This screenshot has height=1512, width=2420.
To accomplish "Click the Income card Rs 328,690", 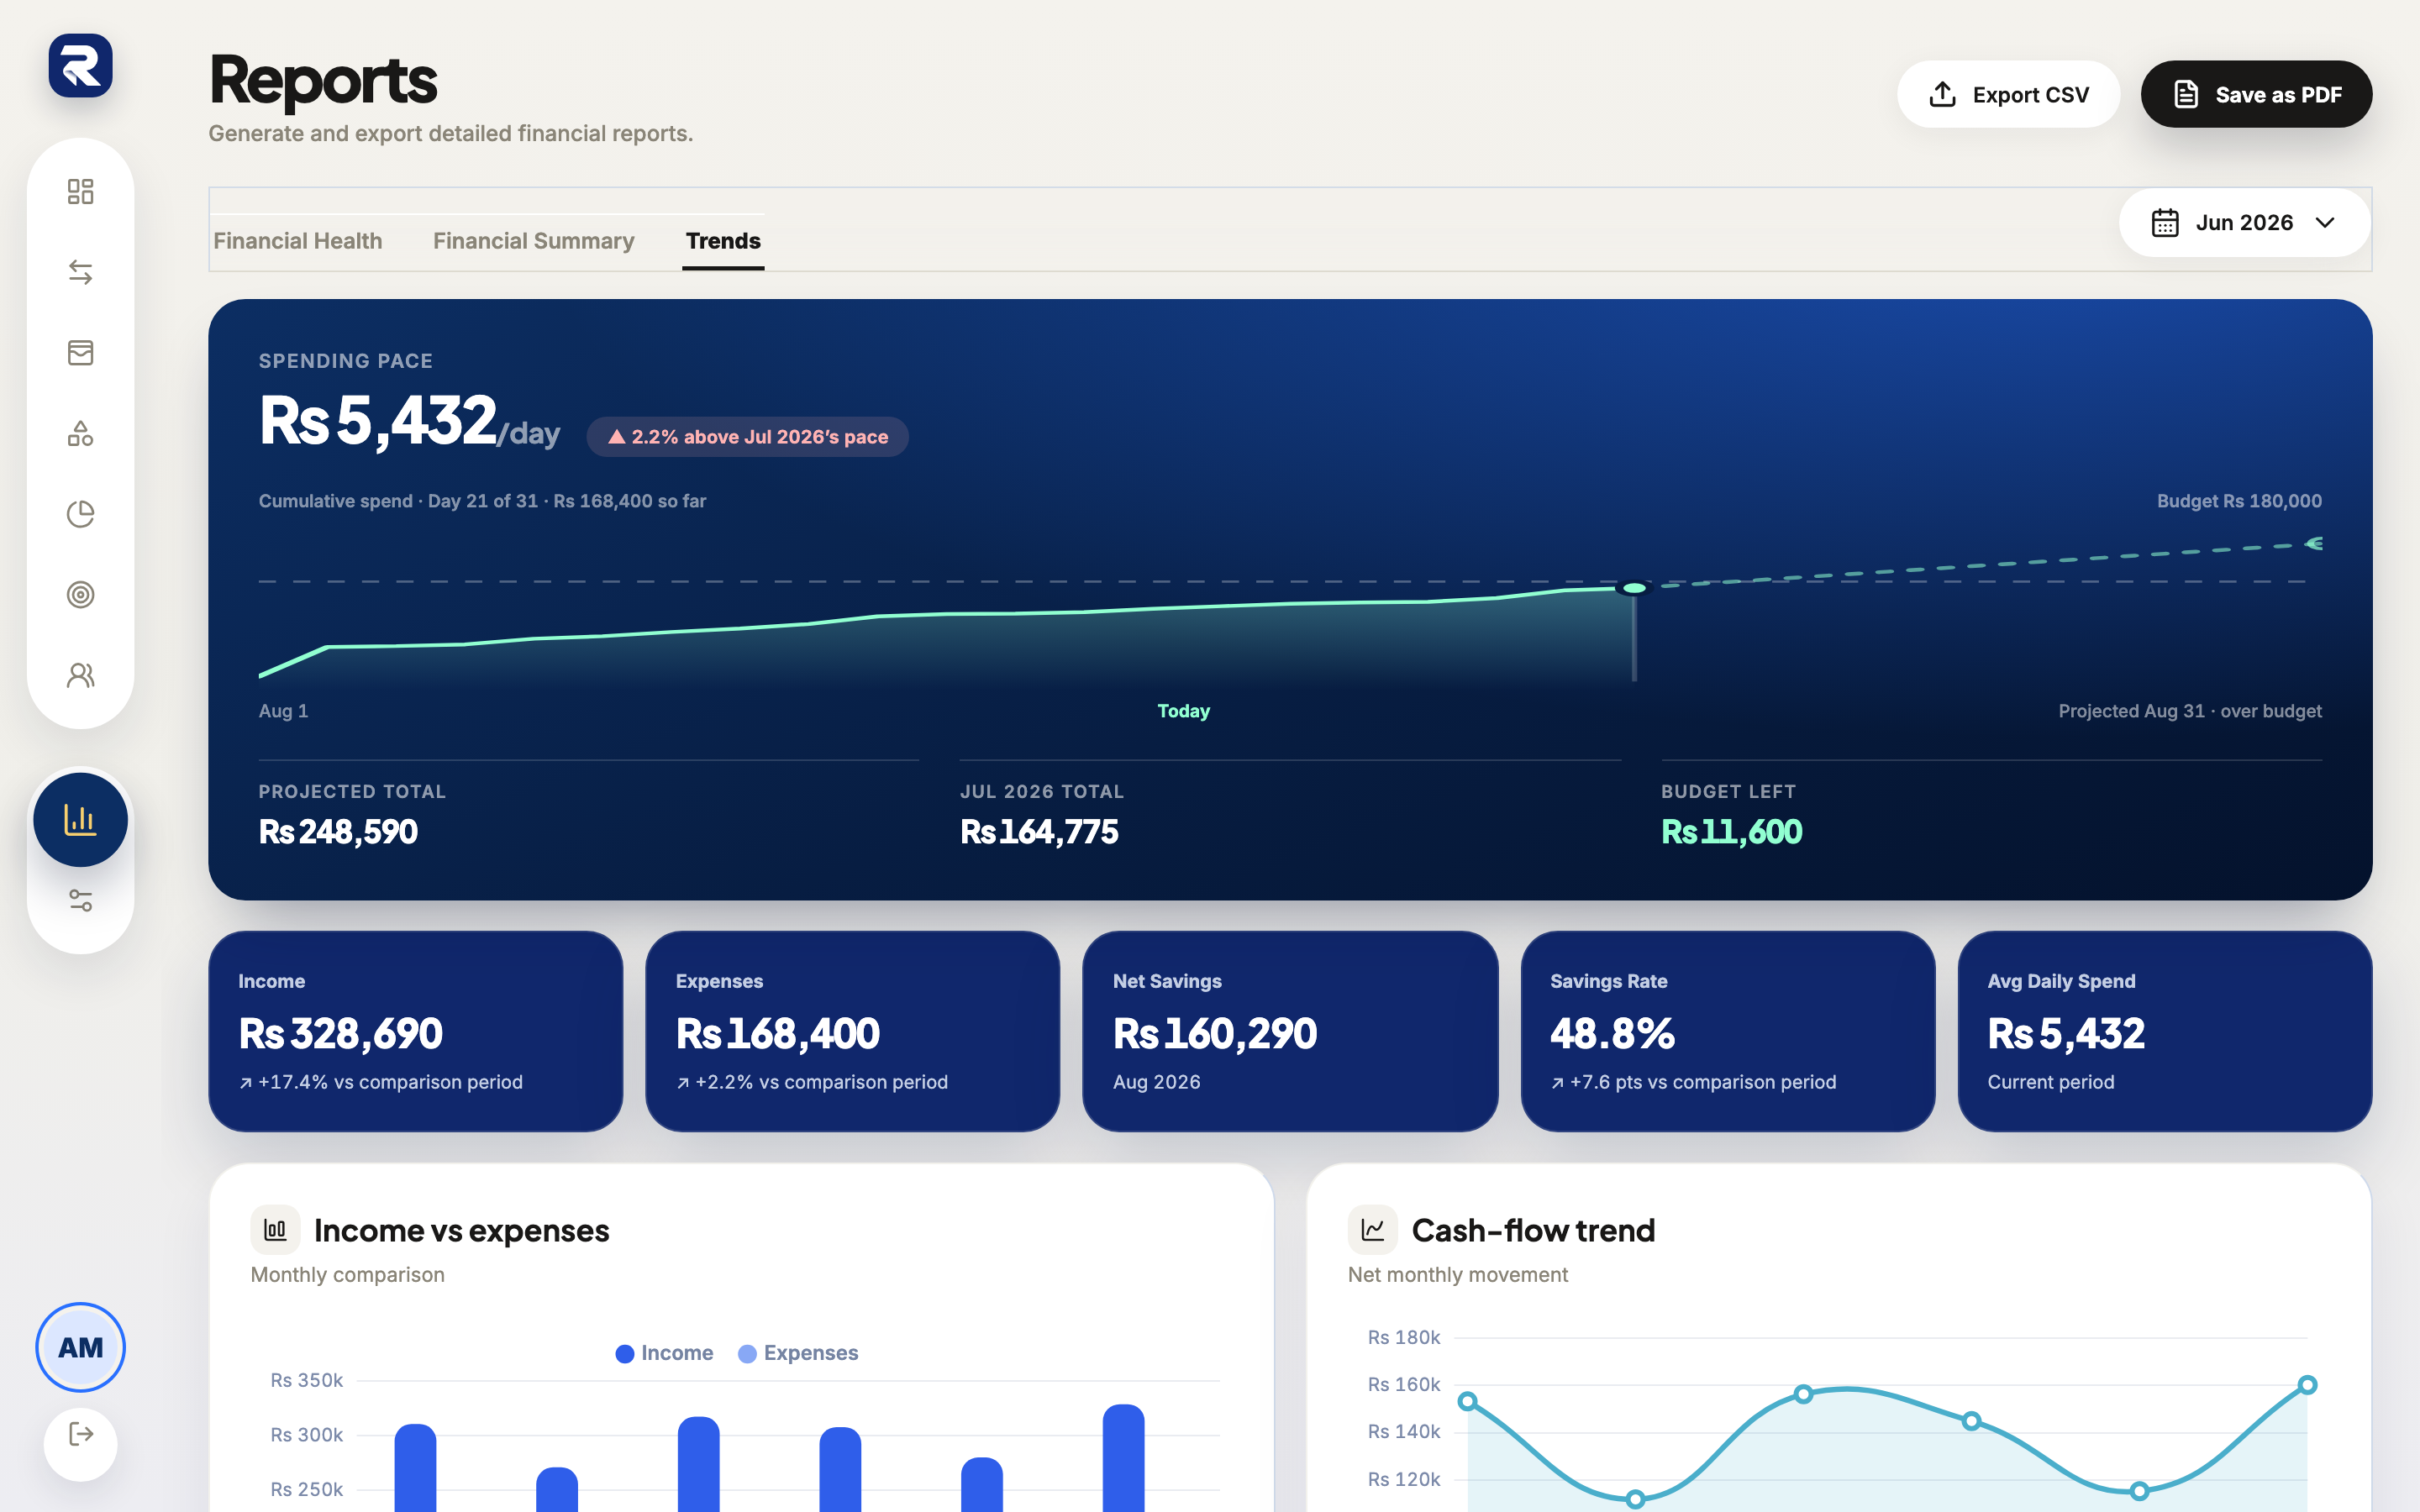I will (415, 1031).
